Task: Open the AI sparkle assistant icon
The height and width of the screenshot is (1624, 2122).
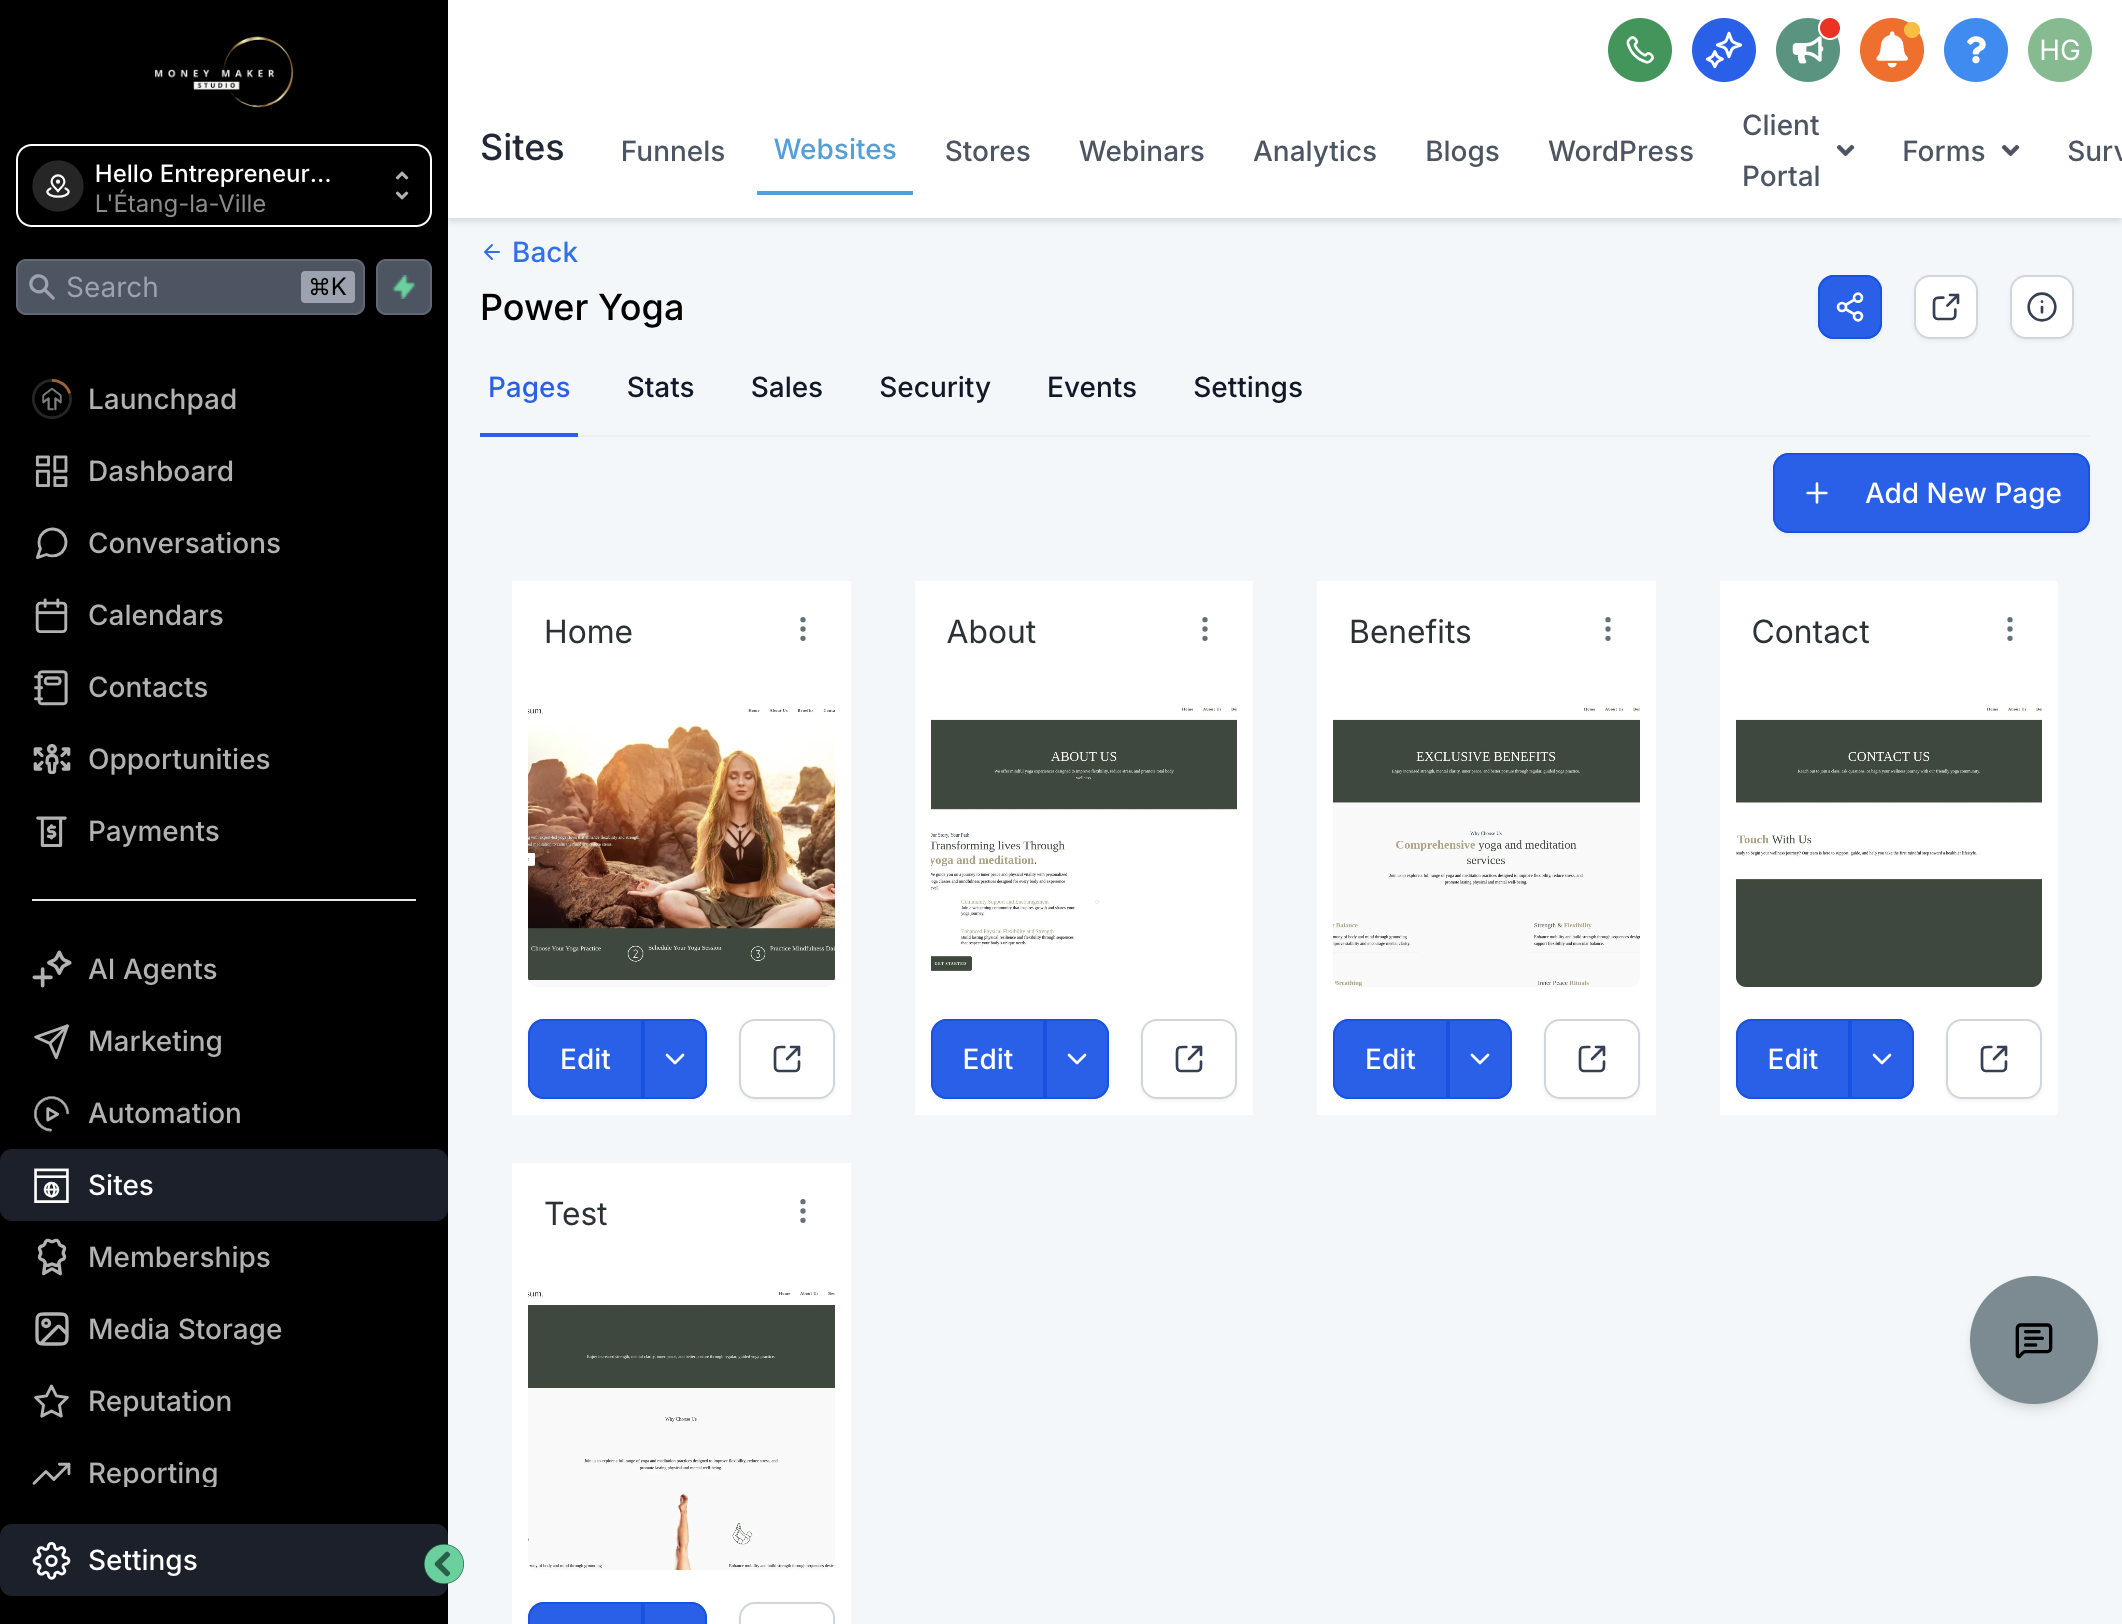Action: pos(1723,50)
